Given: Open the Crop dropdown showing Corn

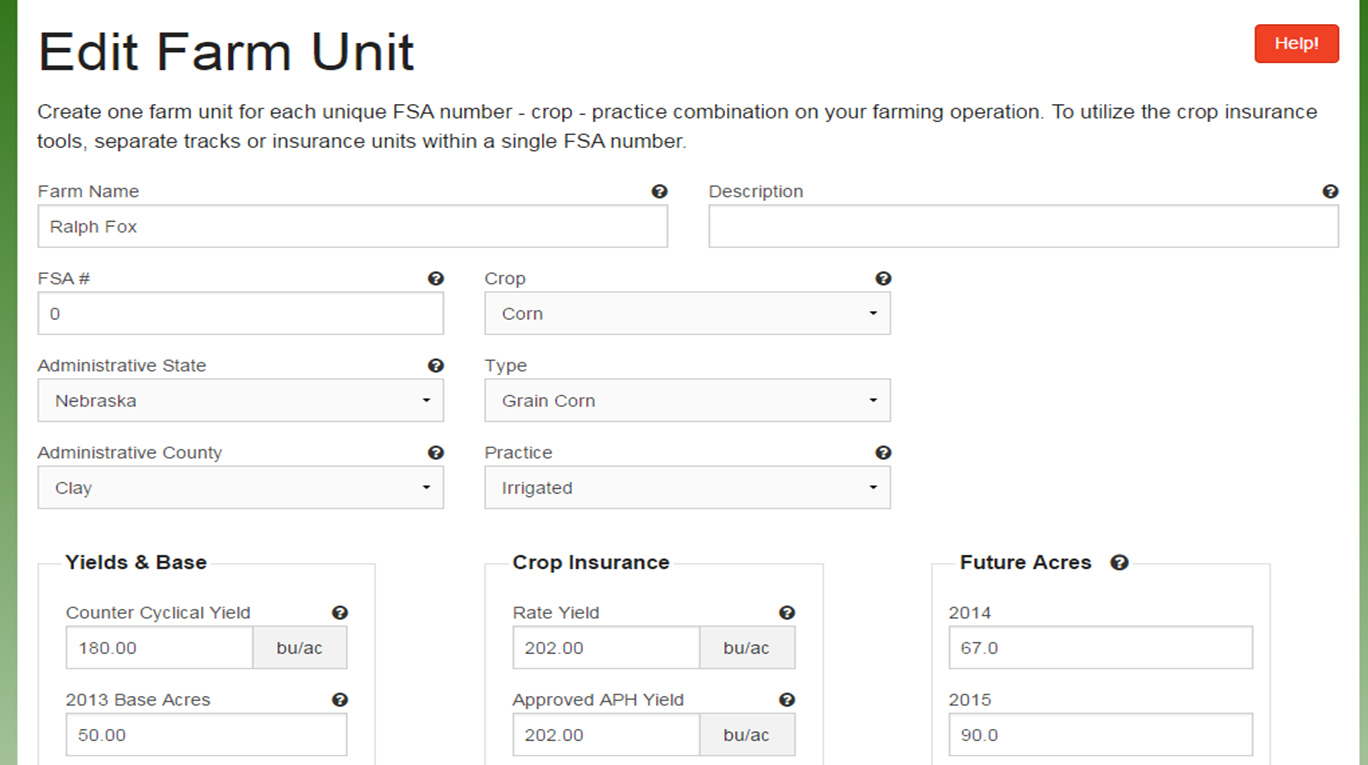Looking at the screenshot, I should (x=687, y=314).
